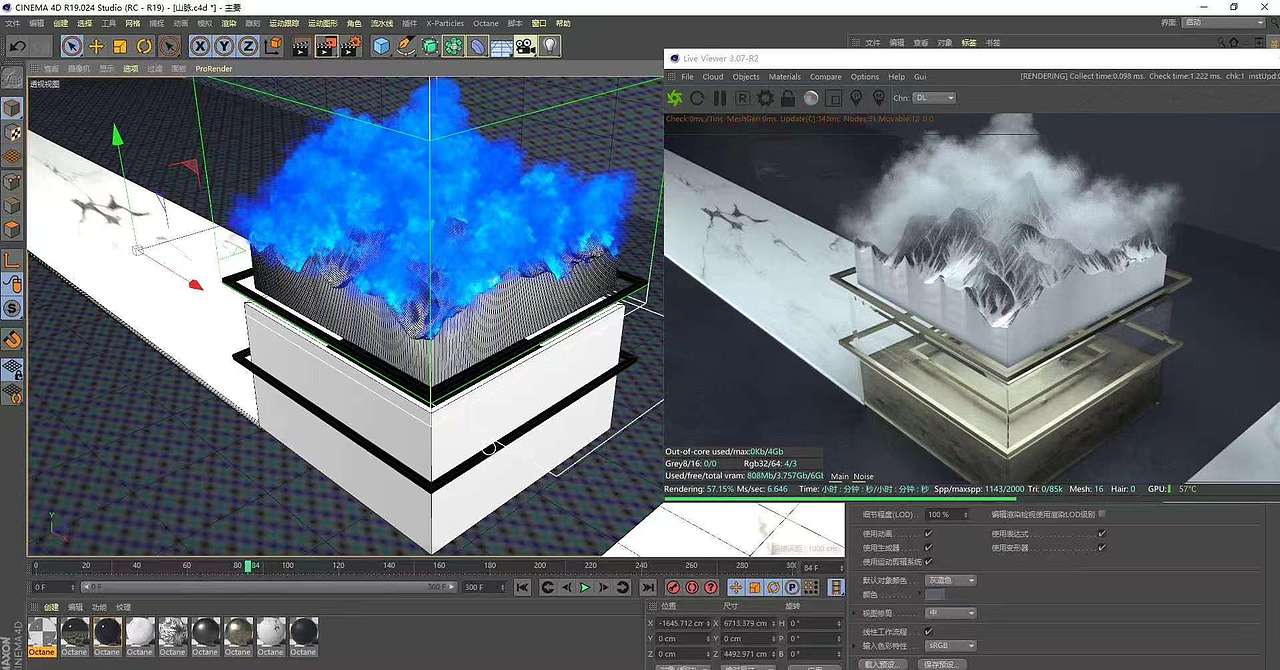Screen dimensions: 1280x670
Task: Go to start of animation
Action: [522, 587]
